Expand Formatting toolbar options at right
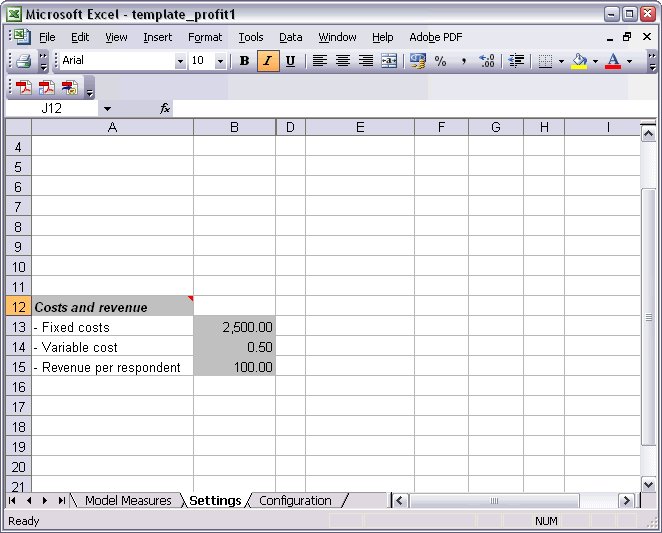This screenshot has width=662, height=533. pyautogui.click(x=652, y=61)
